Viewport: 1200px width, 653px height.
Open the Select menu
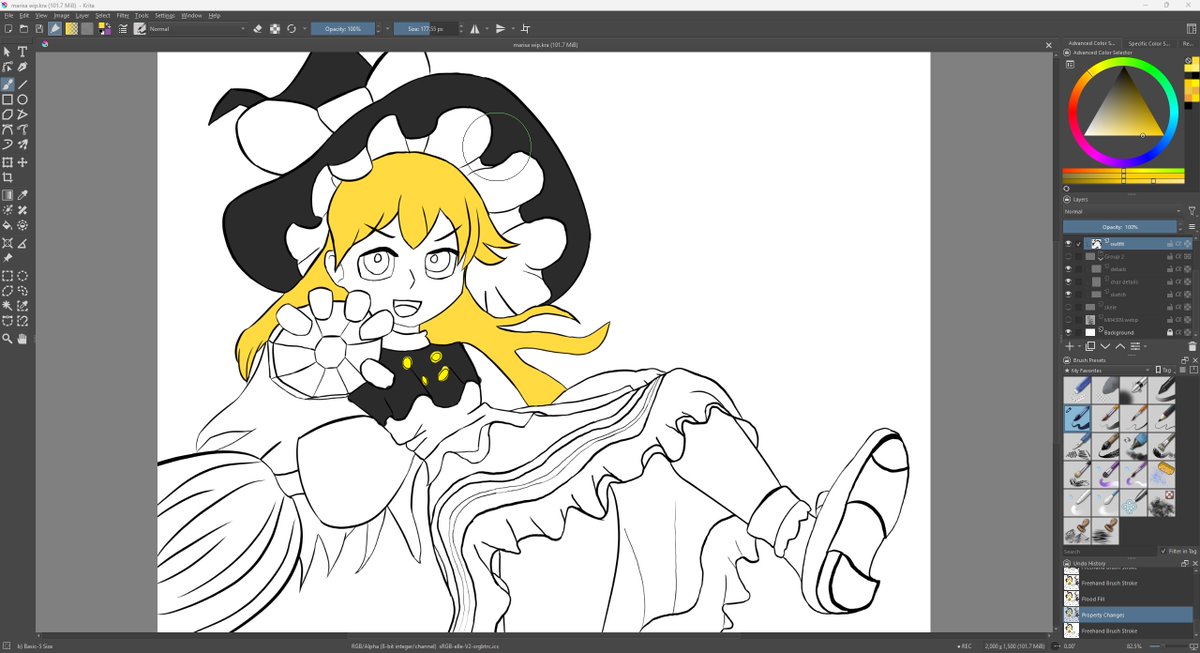[x=103, y=16]
